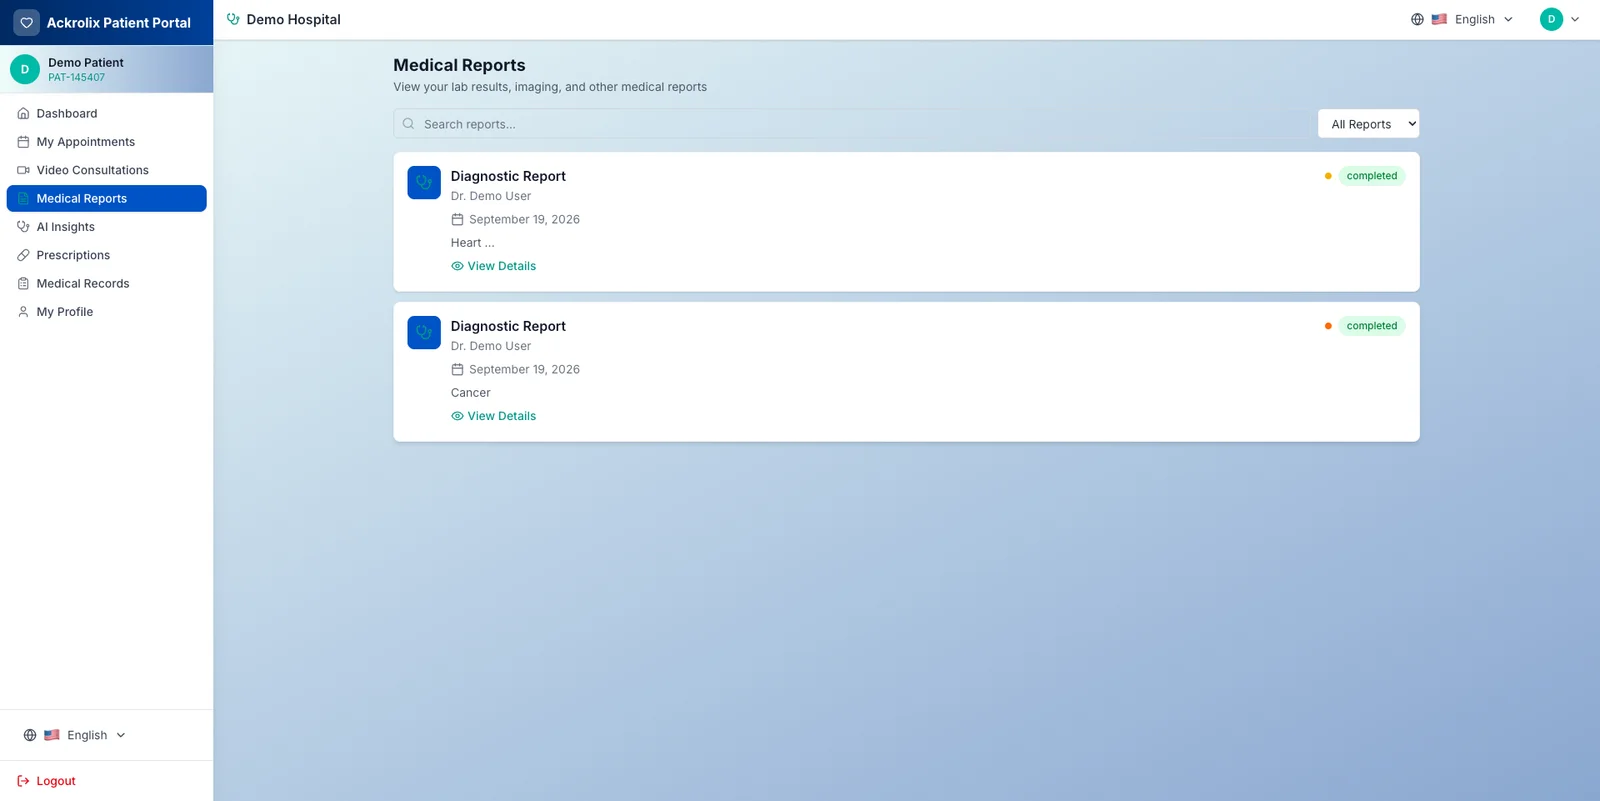The height and width of the screenshot is (801, 1600).
Task: Open AI Insights menu item
Action: pos(107,227)
